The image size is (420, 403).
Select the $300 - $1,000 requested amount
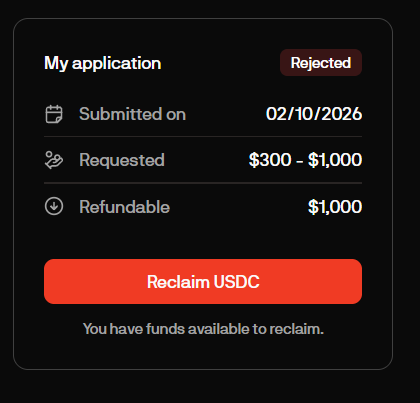pos(305,160)
